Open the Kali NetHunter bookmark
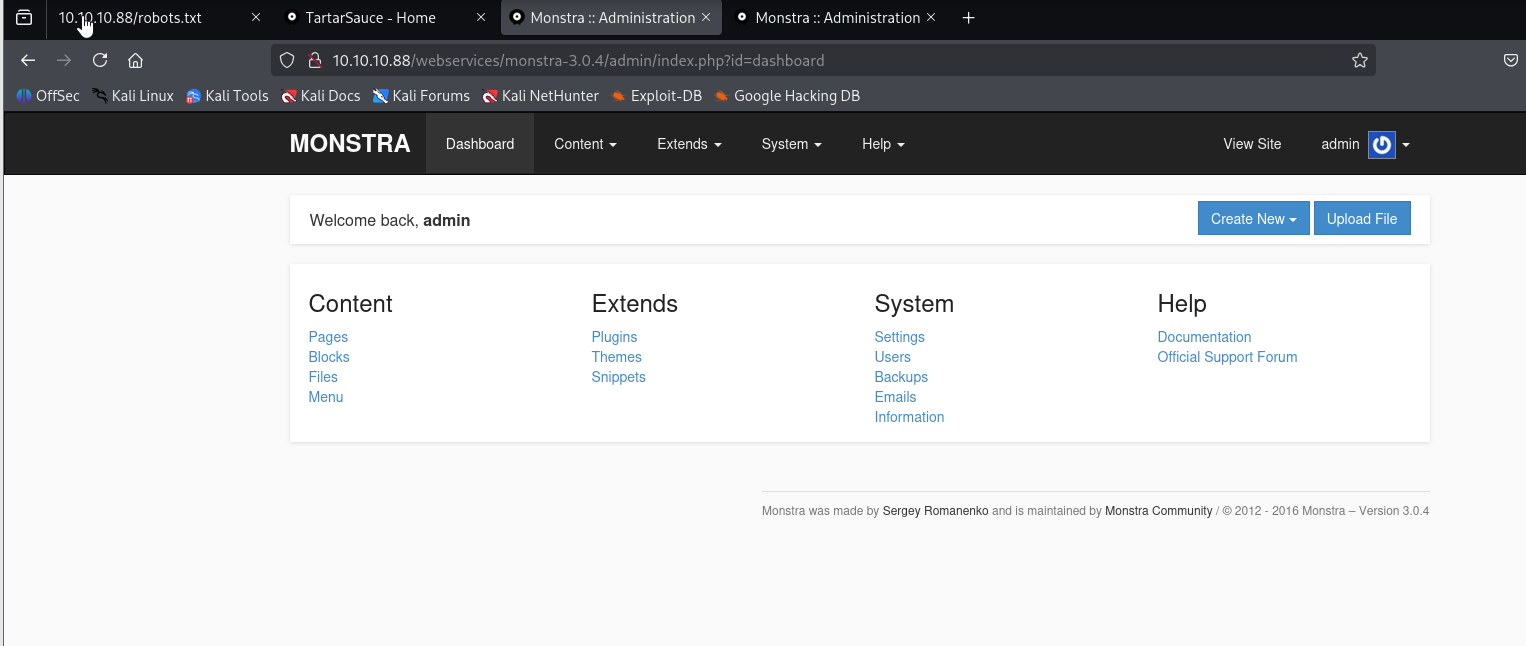 point(540,96)
